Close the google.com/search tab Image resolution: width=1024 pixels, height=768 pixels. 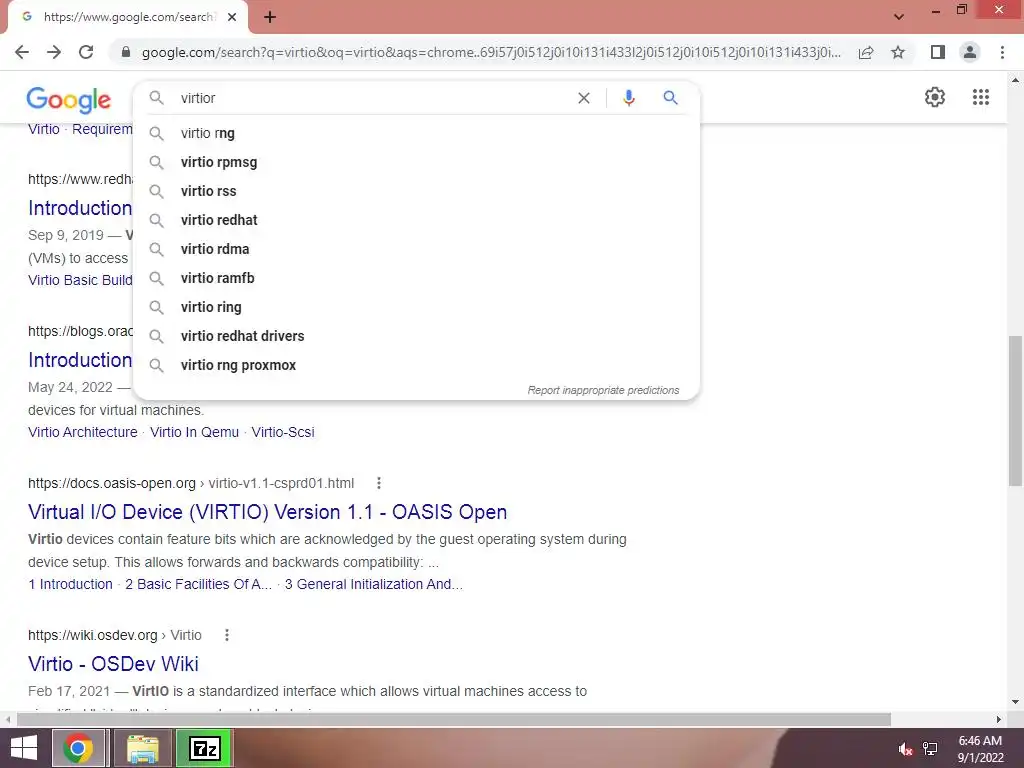coord(232,17)
